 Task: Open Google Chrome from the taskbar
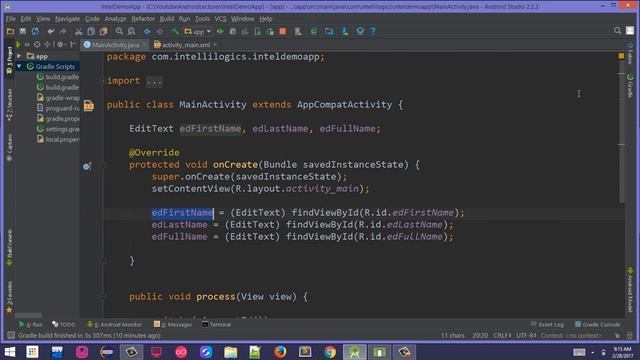click(330, 352)
